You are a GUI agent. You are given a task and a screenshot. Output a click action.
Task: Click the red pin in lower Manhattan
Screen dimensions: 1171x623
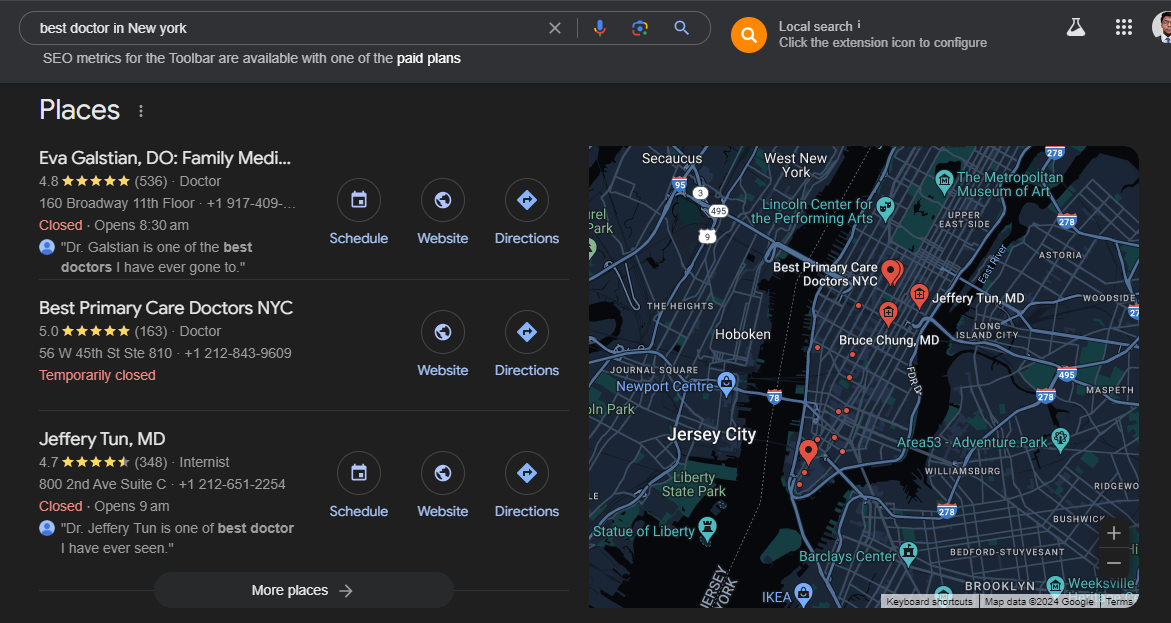pos(807,452)
